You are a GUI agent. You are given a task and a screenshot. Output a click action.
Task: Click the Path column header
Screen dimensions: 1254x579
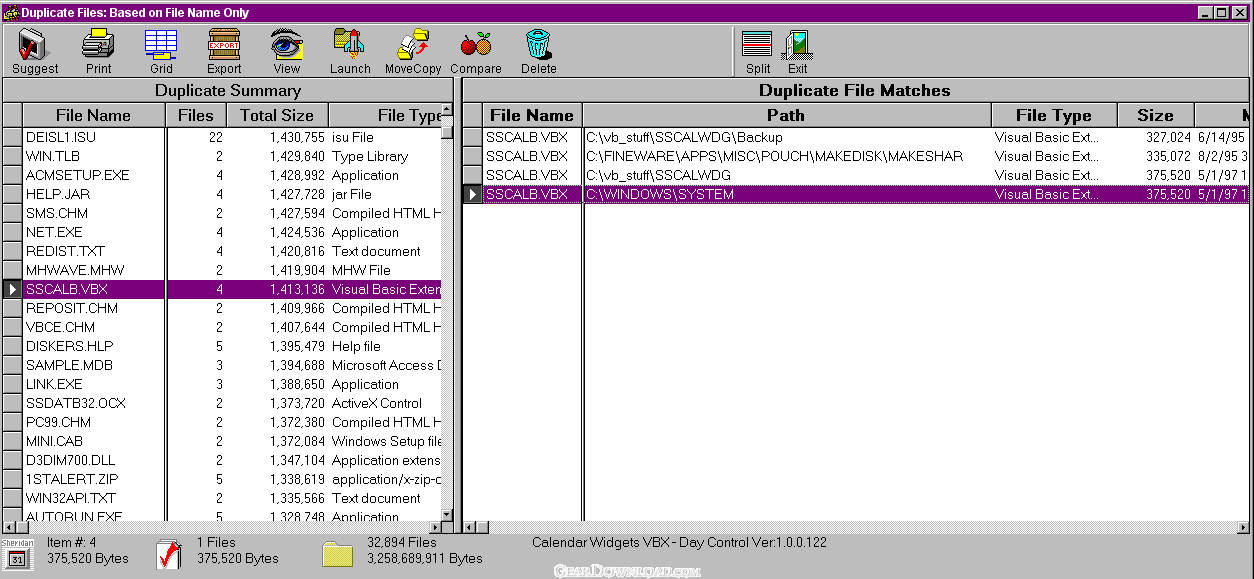[786, 115]
